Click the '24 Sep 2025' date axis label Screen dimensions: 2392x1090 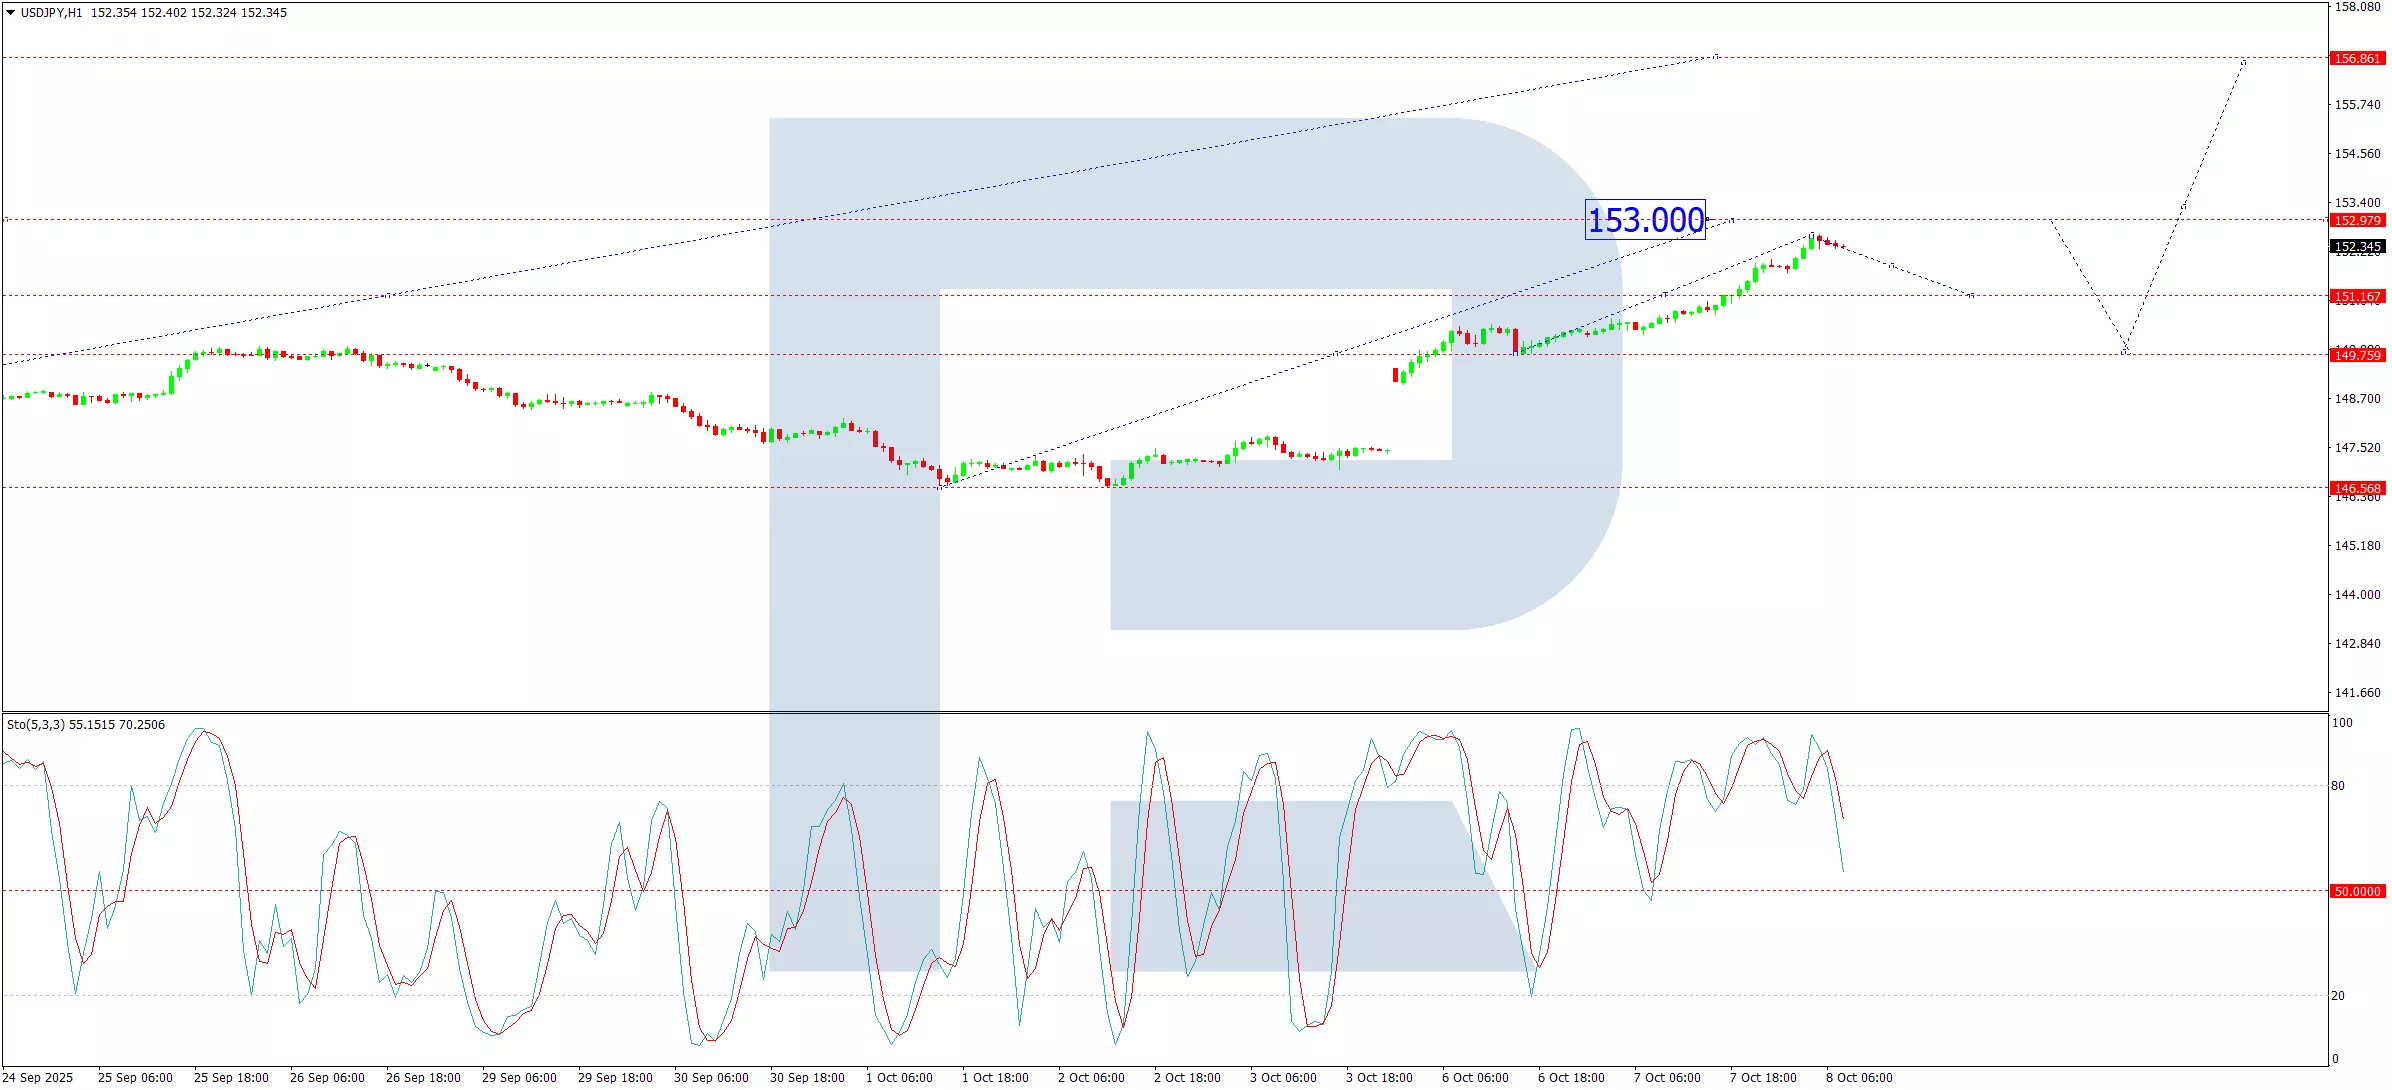click(x=38, y=1078)
